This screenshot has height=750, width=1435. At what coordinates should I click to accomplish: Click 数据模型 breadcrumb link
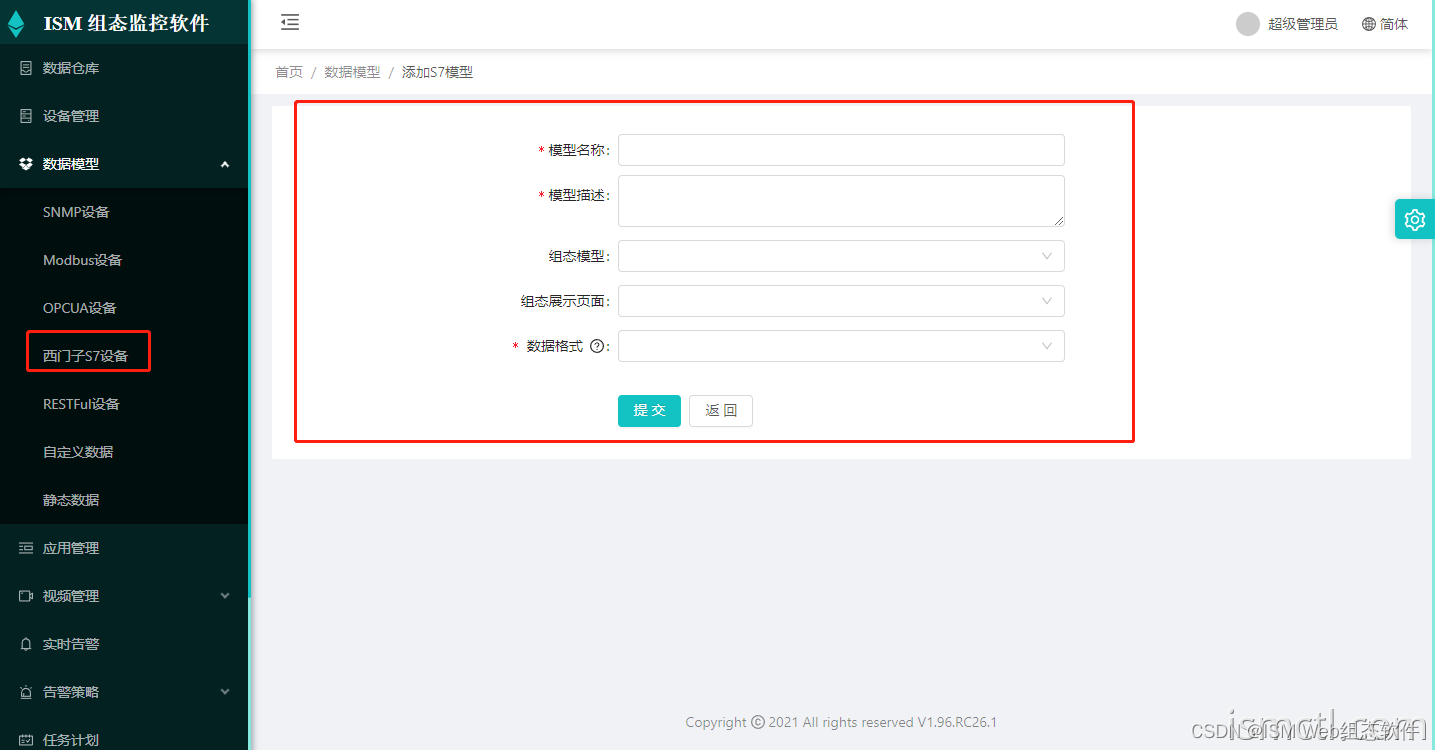coord(352,72)
